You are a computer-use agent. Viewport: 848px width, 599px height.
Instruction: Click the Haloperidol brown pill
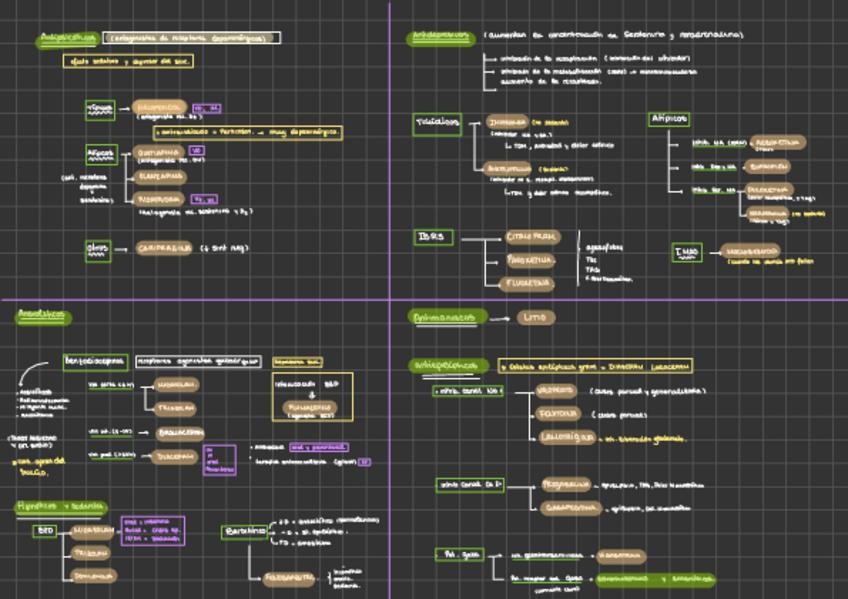click(x=160, y=107)
